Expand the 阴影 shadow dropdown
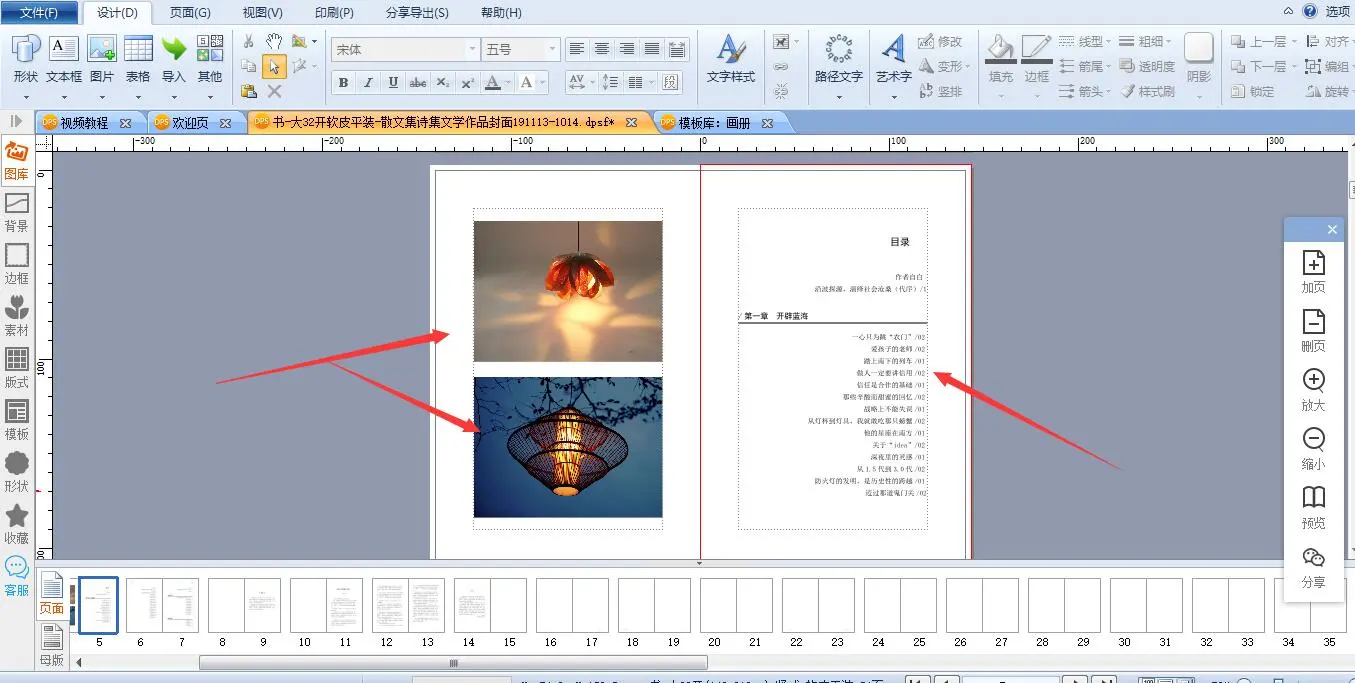1355x683 pixels. coord(1199,95)
